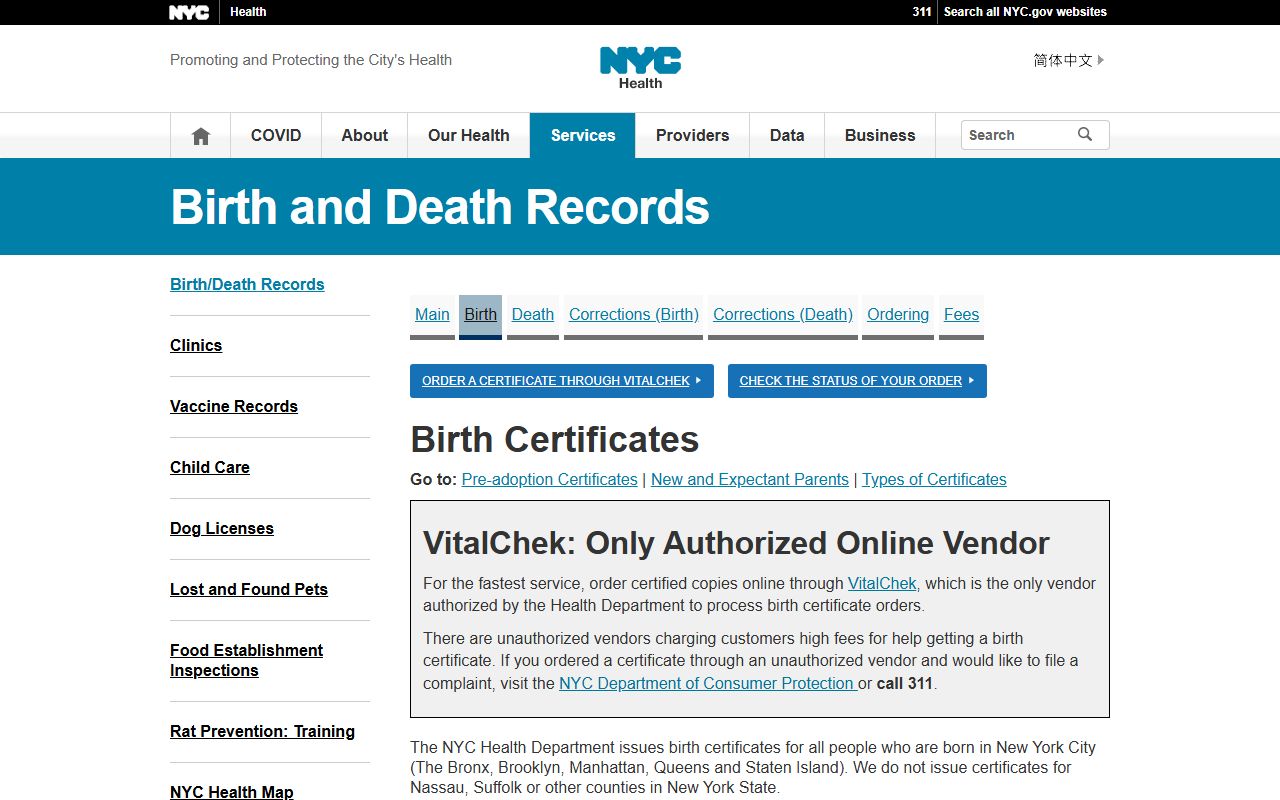
Task: Click Promoting and Protecting the City's Health tagline
Action: [x=311, y=60]
